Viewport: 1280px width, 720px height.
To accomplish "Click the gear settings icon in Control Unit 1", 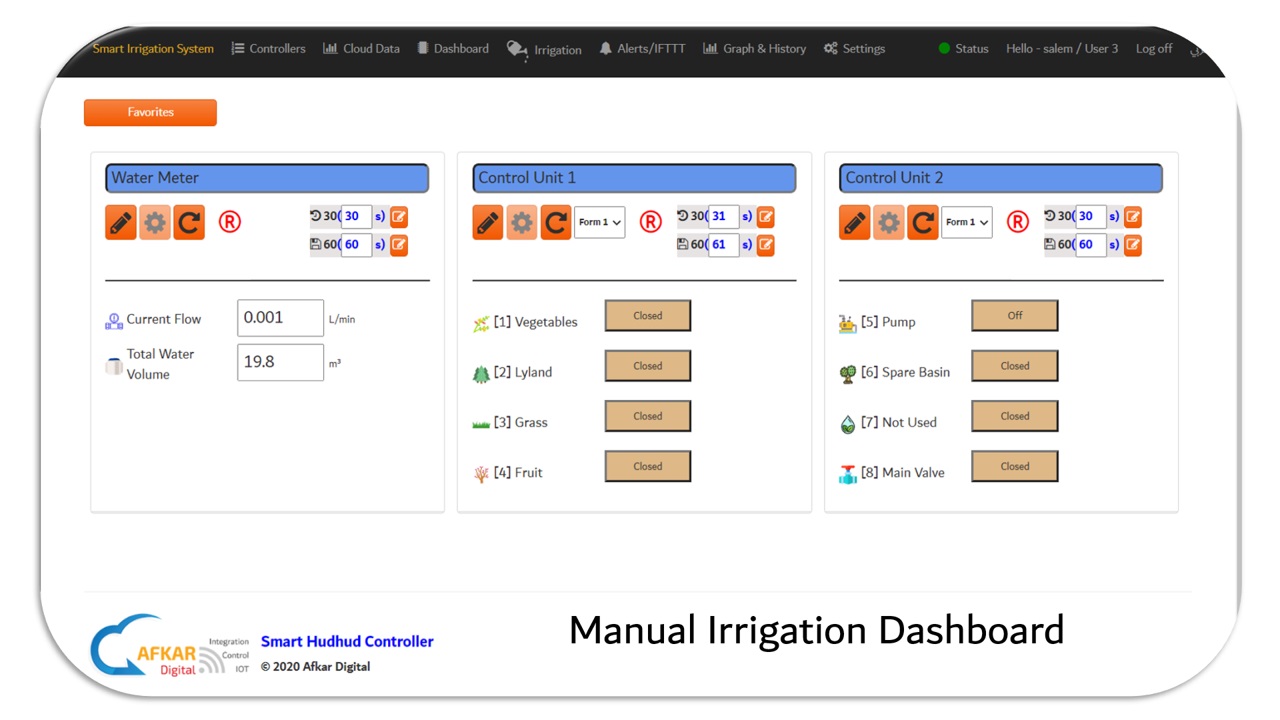I will point(522,222).
